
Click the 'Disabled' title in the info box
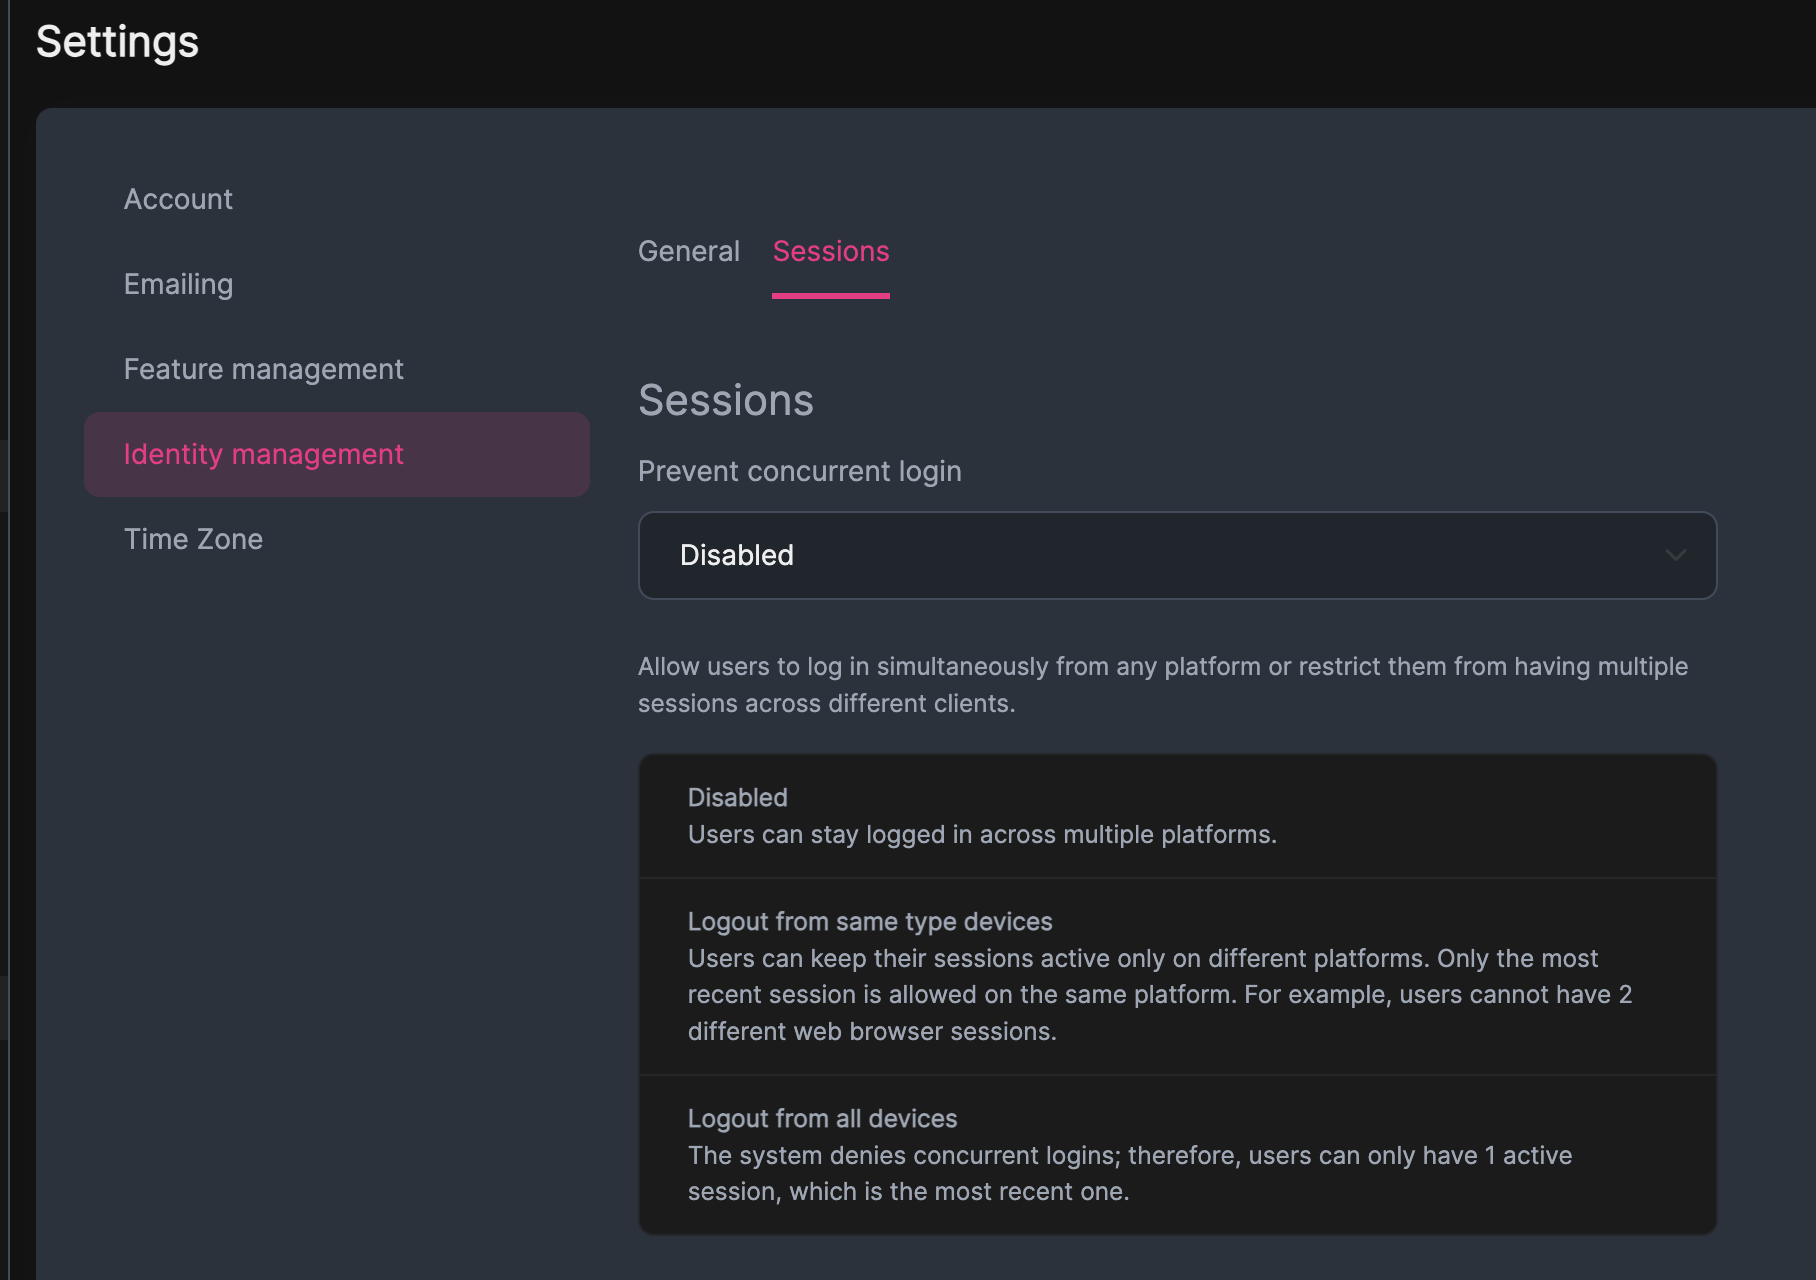tap(737, 797)
